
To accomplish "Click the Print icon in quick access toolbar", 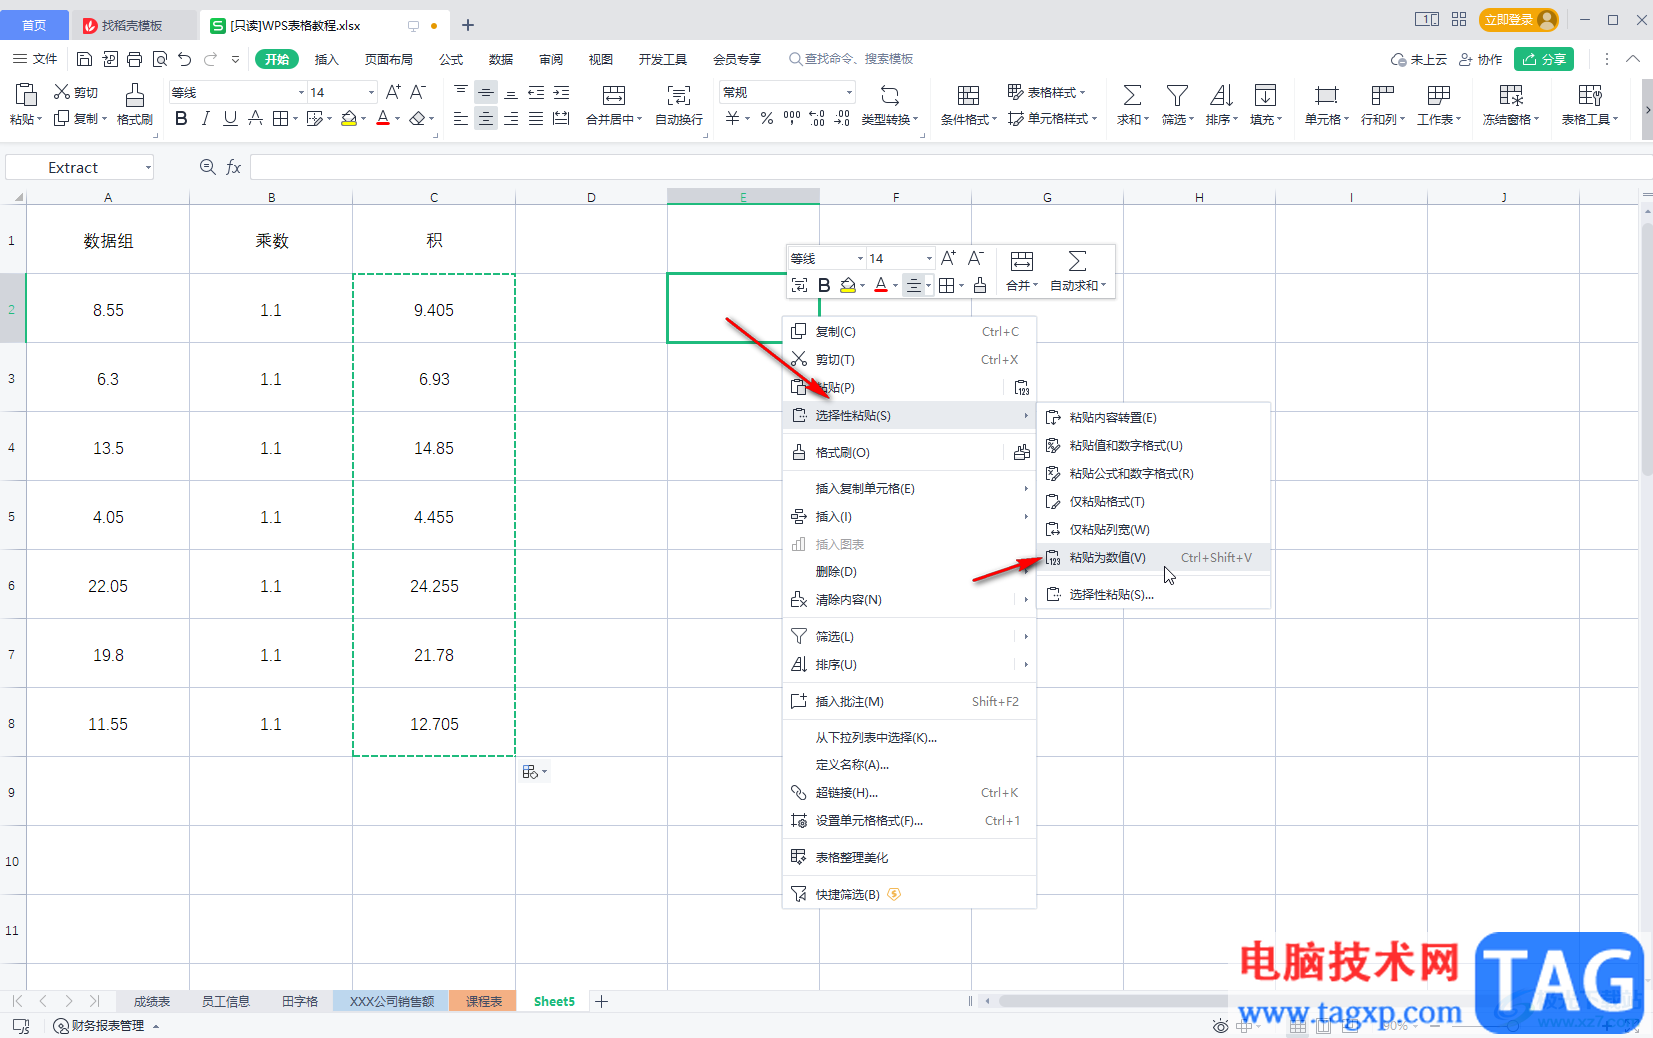I will pyautogui.click(x=135, y=59).
